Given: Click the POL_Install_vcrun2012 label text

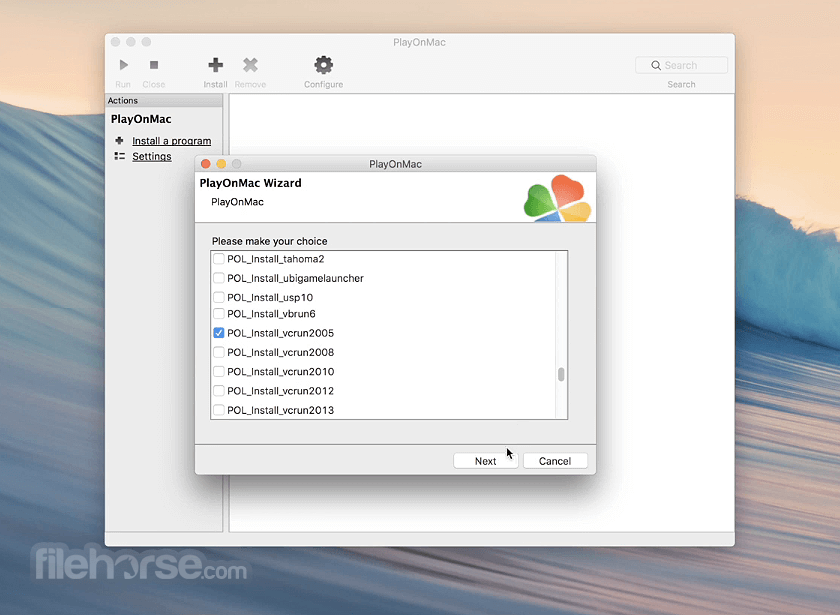Looking at the screenshot, I should click(x=280, y=391).
